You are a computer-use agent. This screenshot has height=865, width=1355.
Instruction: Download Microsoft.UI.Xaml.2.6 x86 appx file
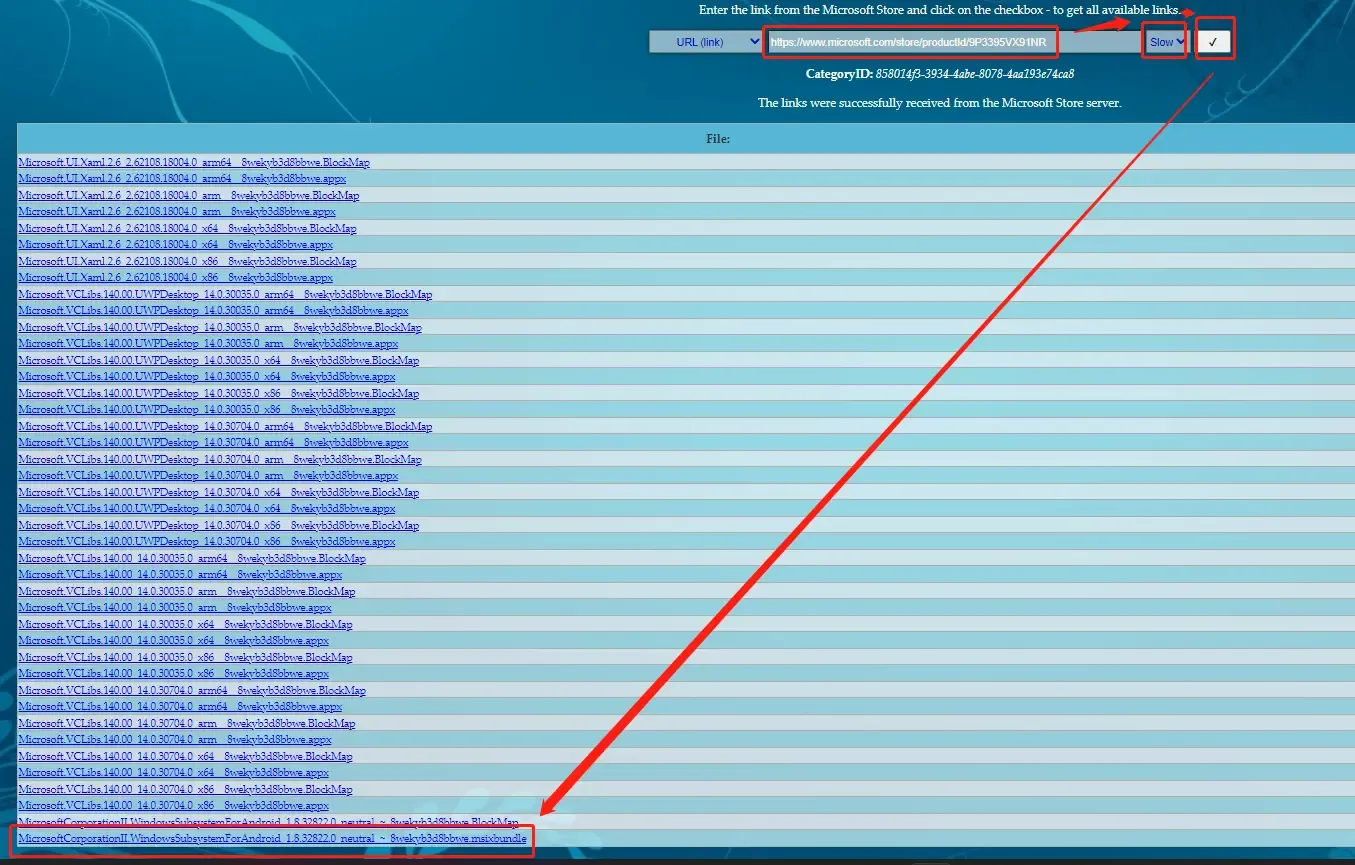click(175, 277)
